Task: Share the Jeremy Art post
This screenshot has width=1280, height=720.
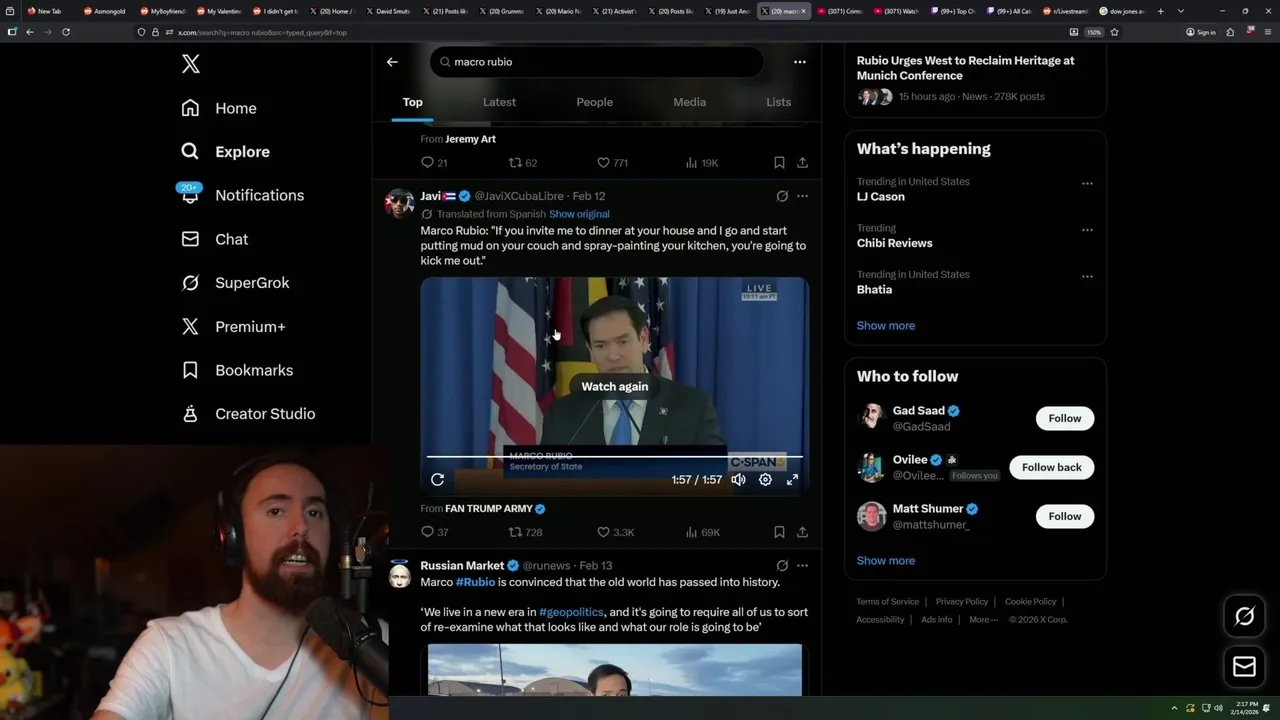Action: pos(802,162)
